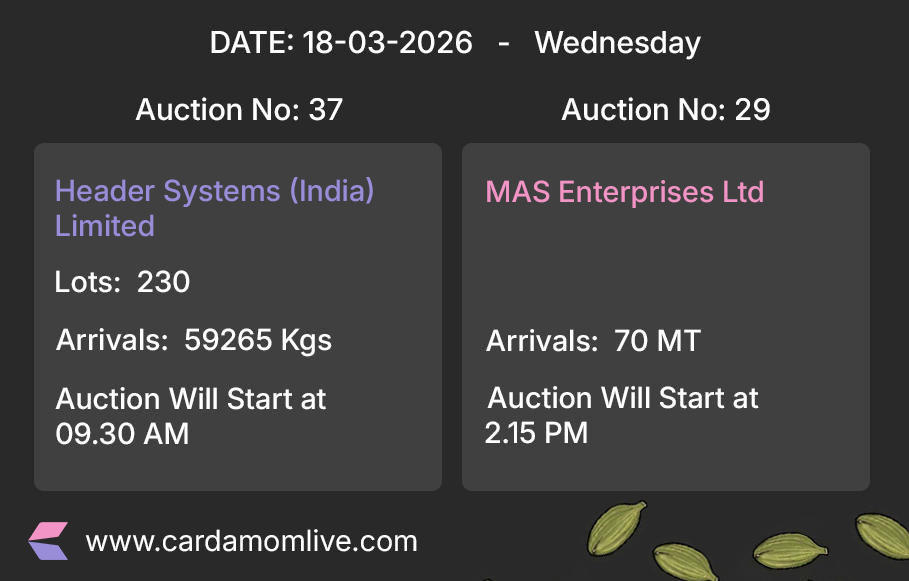
Task: Click the Wednesday weekday label
Action: coord(617,43)
